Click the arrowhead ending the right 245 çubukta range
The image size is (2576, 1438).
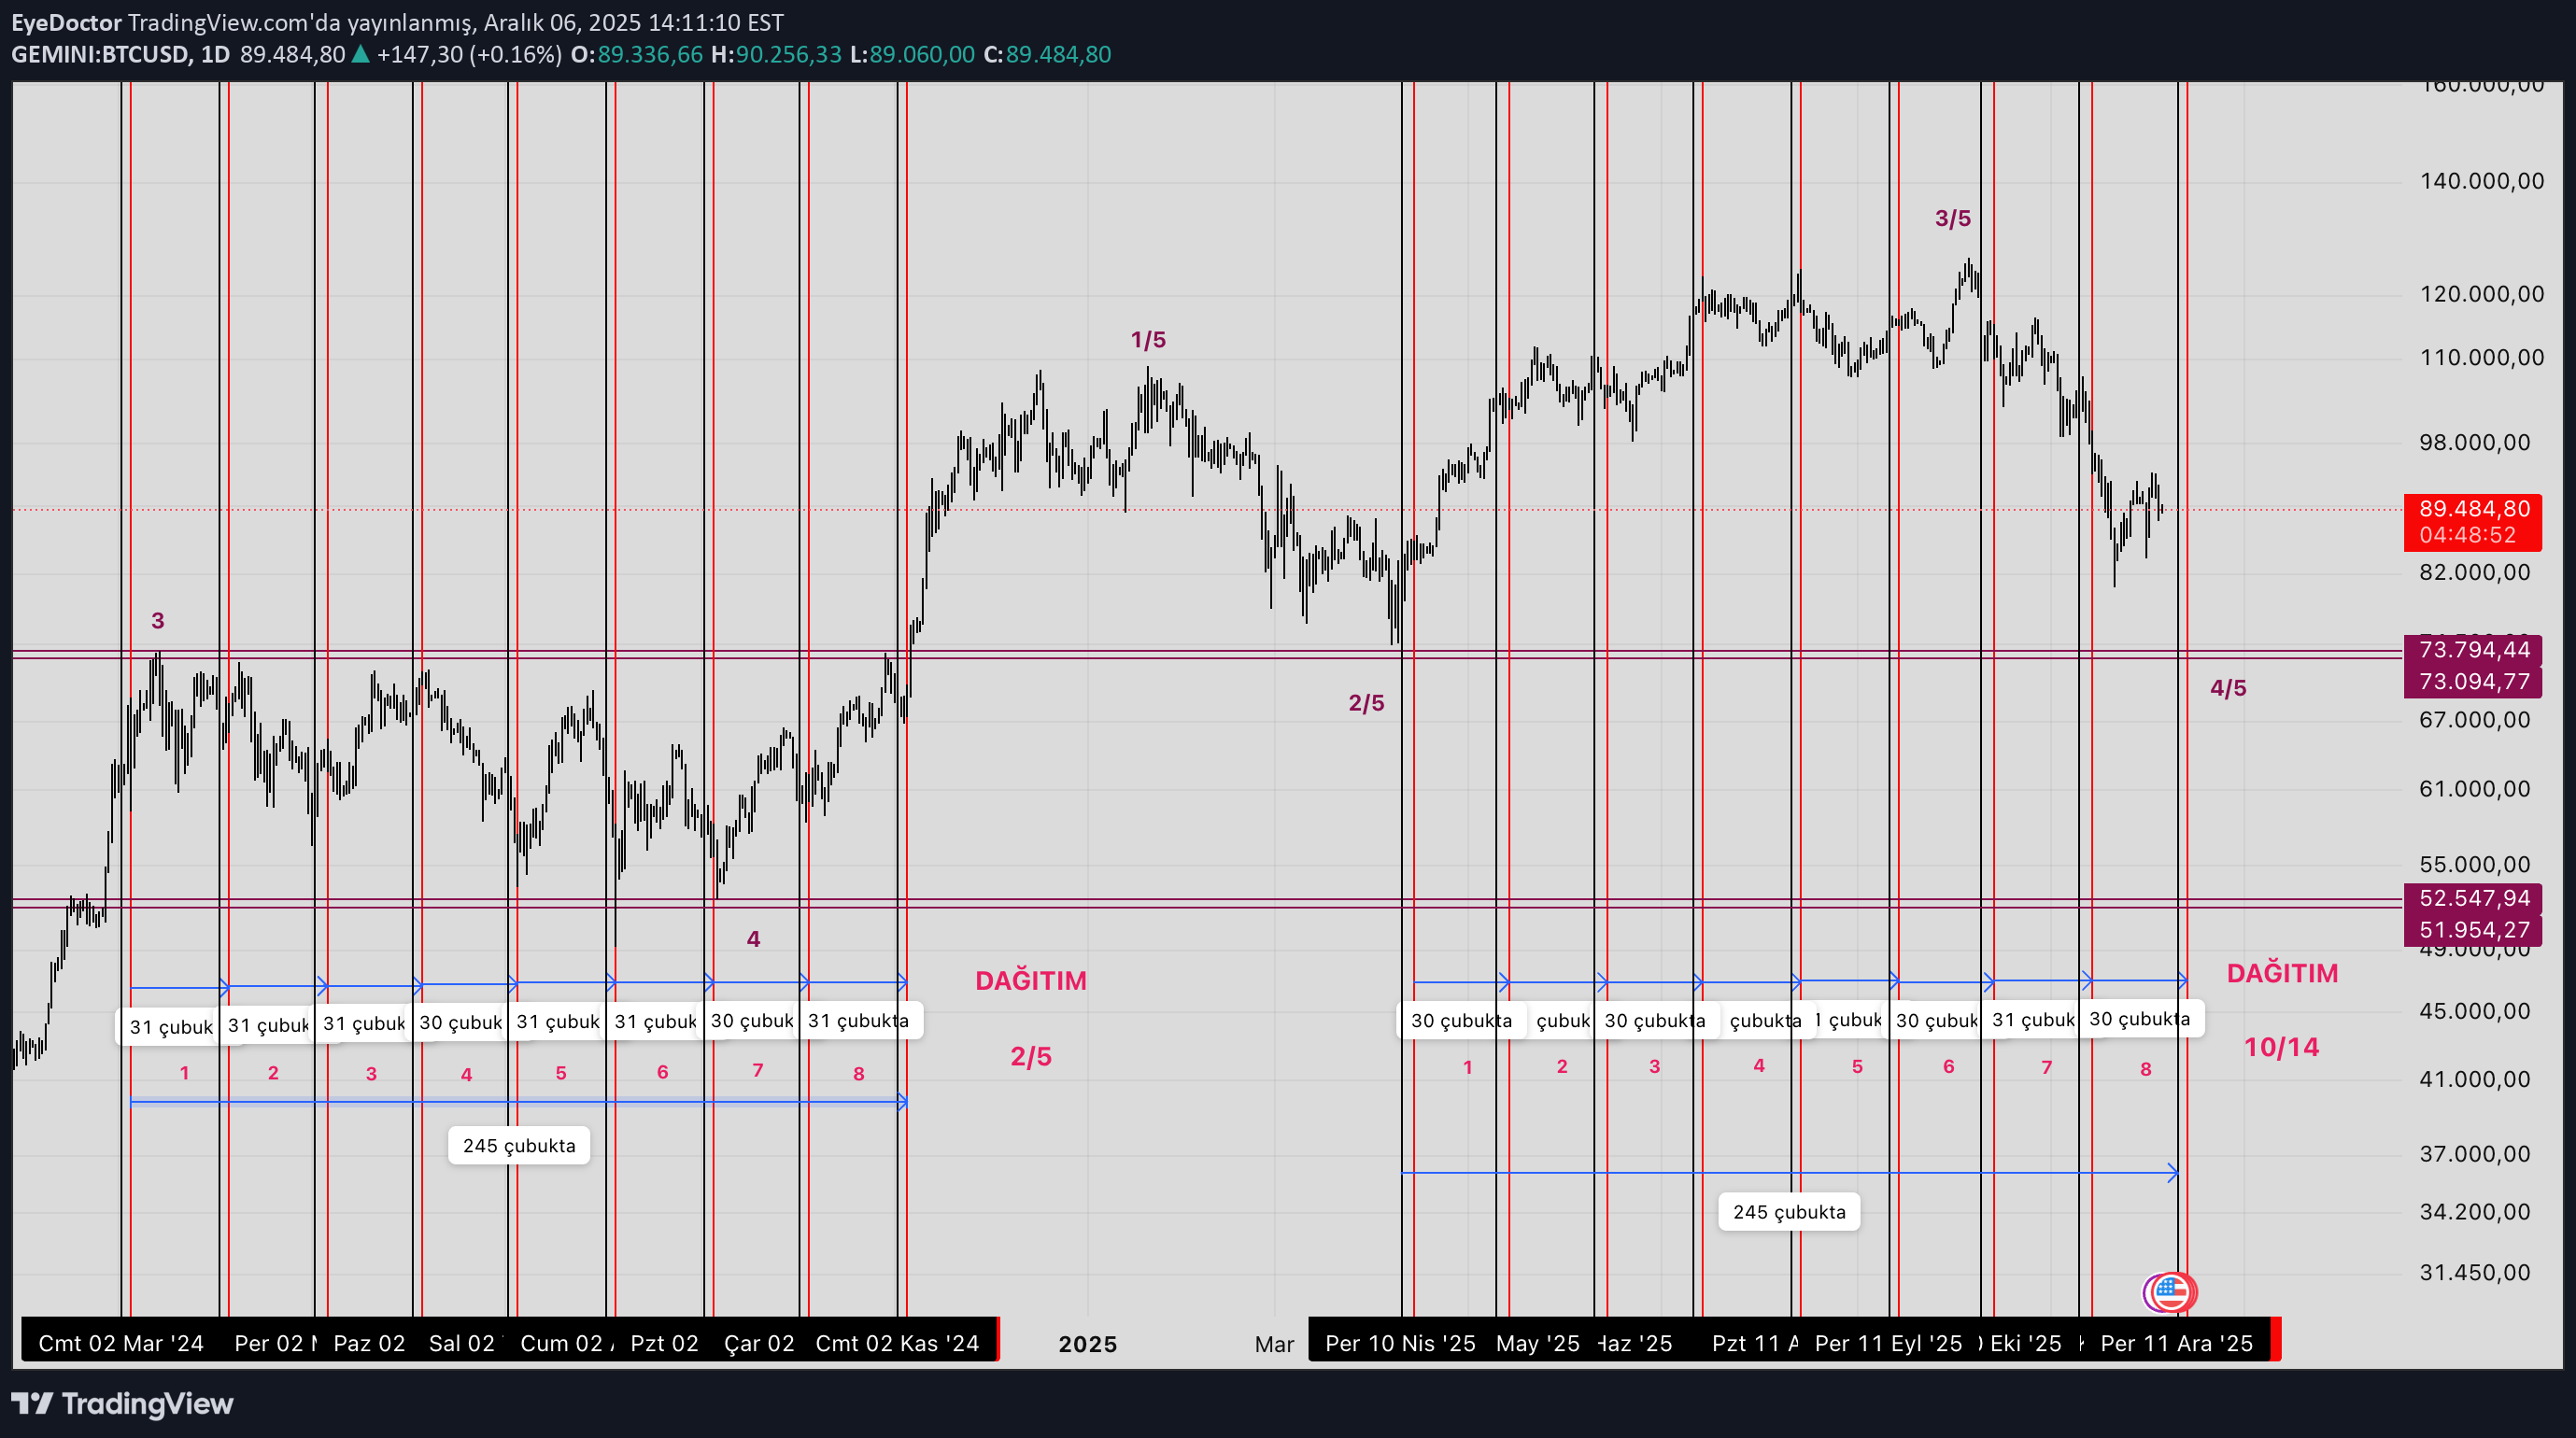pos(2173,1172)
